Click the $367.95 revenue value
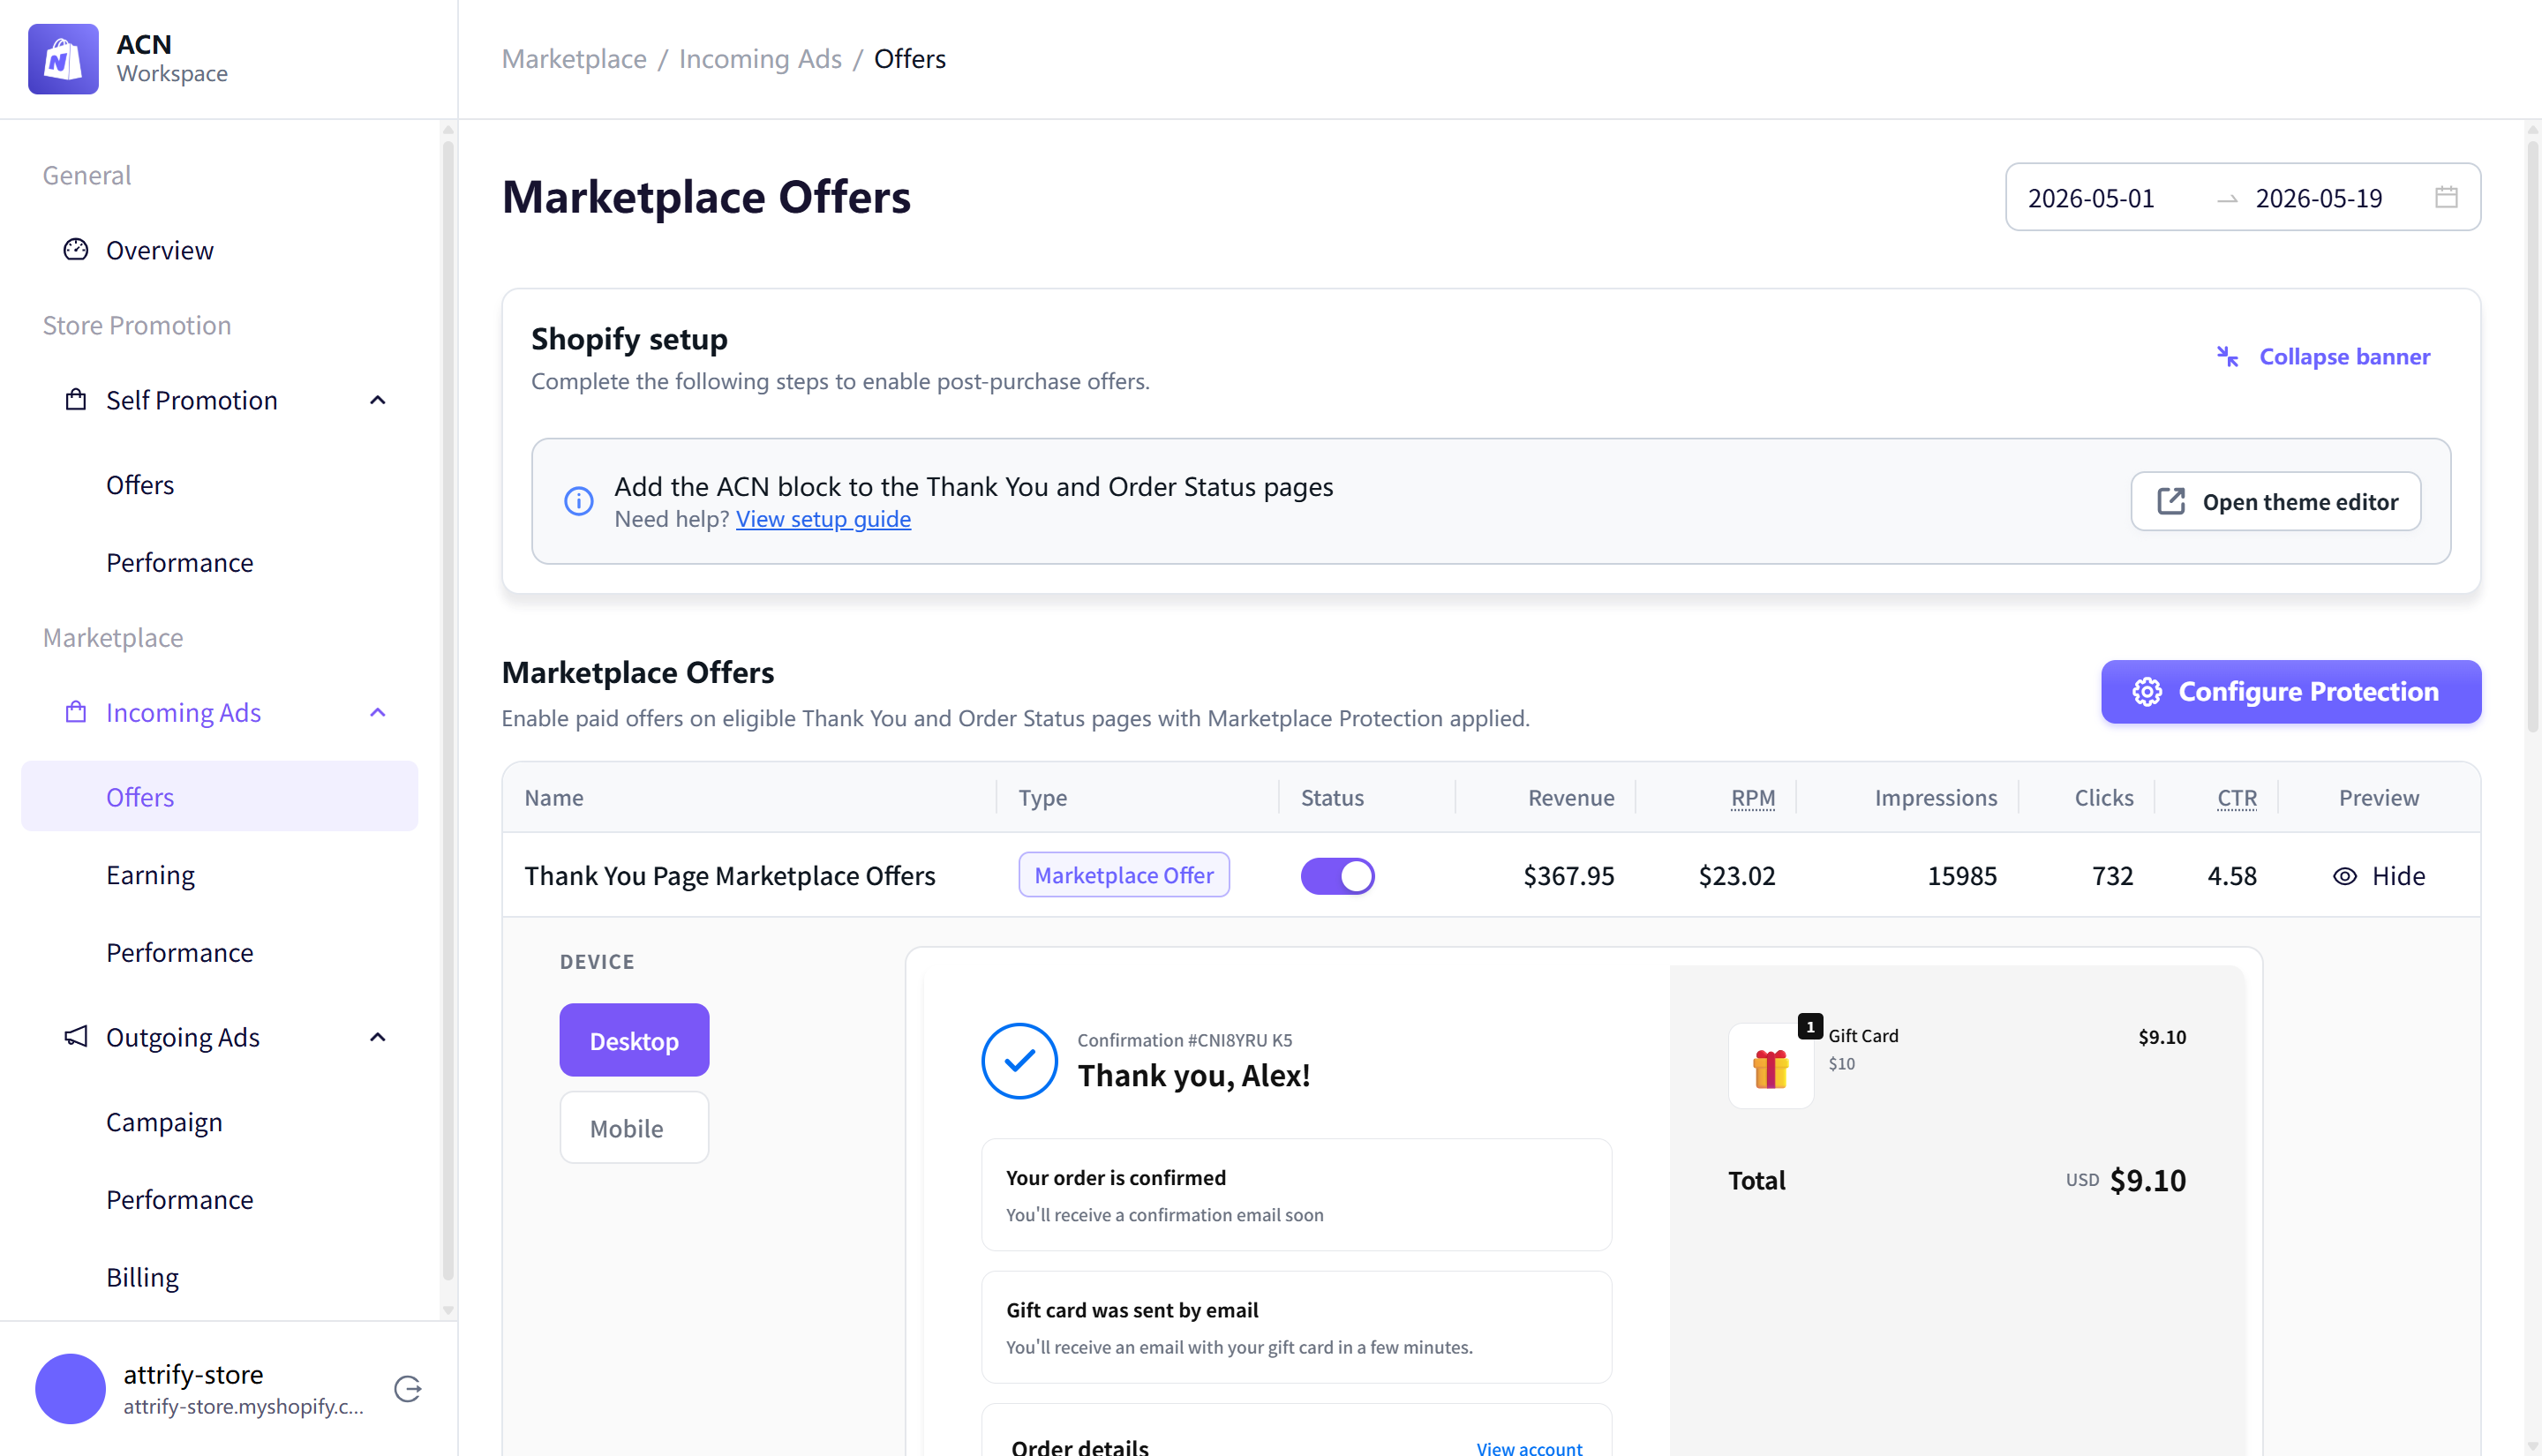The width and height of the screenshot is (2542, 1456). [1569, 876]
